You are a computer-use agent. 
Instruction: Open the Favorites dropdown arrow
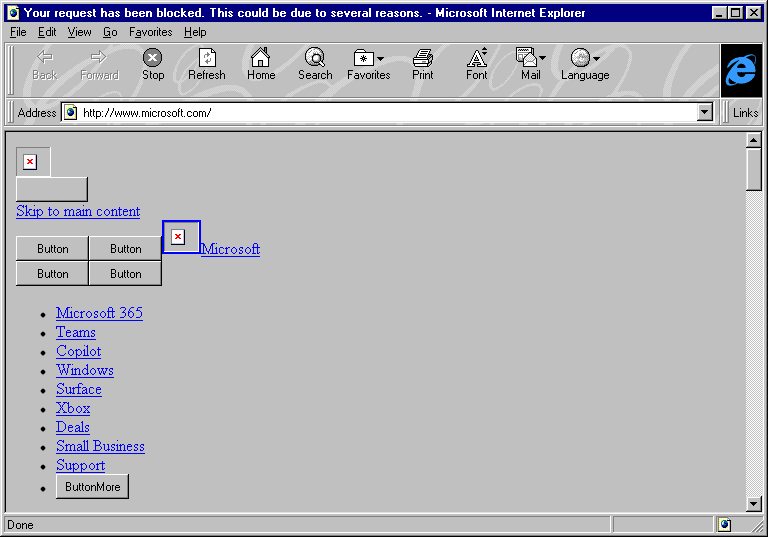click(380, 59)
